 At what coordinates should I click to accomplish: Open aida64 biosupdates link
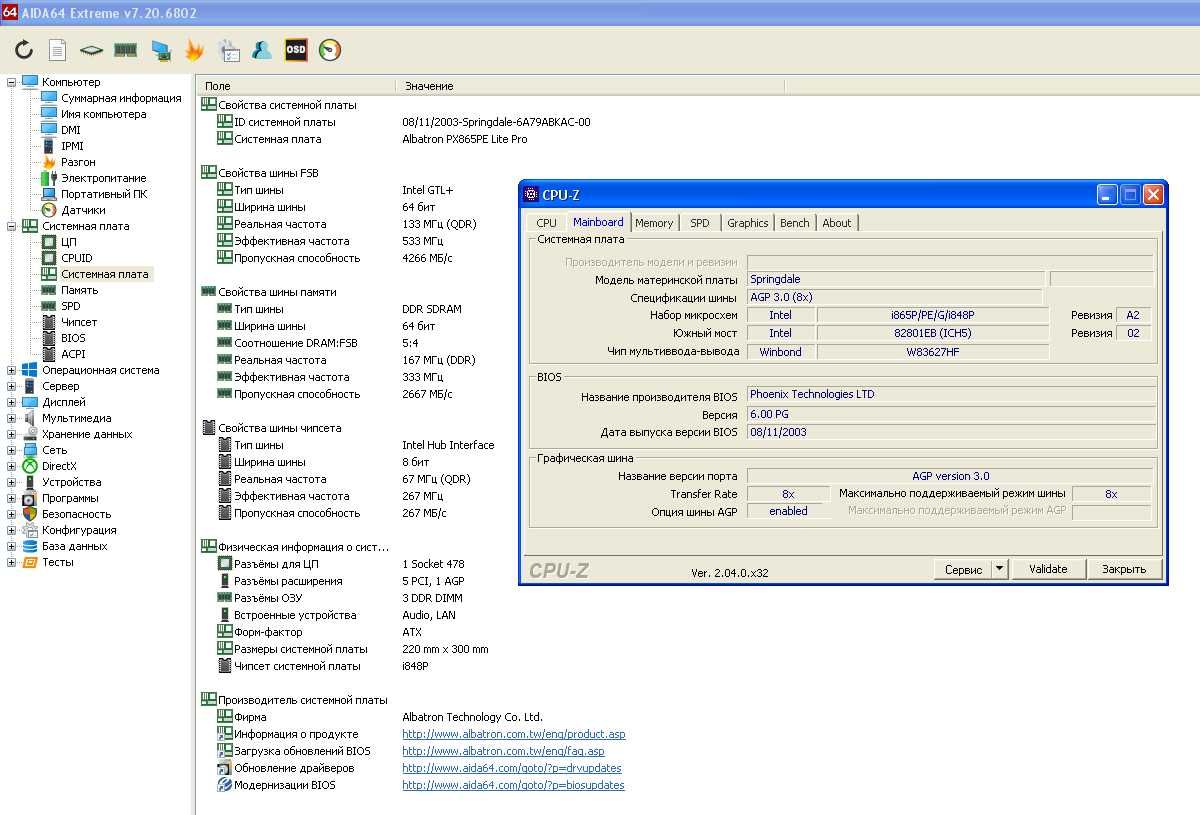(x=513, y=785)
